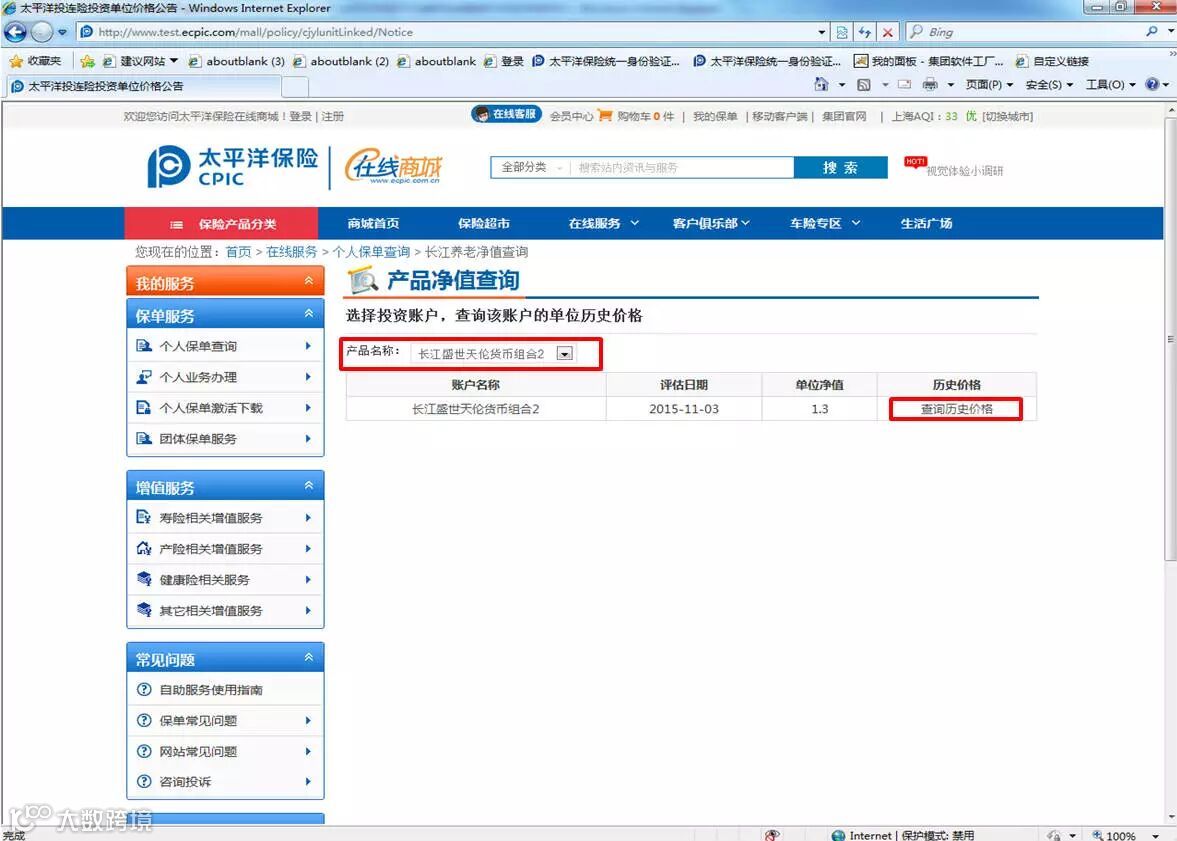Go to 保险超市 in navigation bar

tap(484, 223)
